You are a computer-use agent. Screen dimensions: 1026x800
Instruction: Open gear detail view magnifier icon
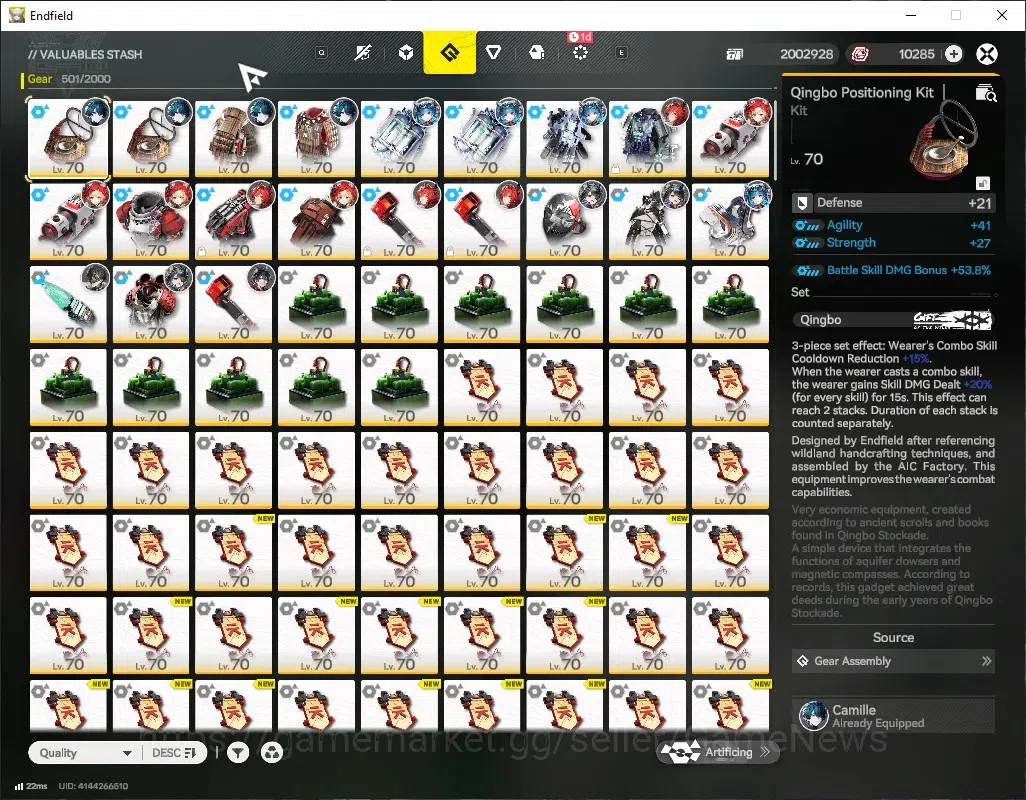(x=985, y=94)
